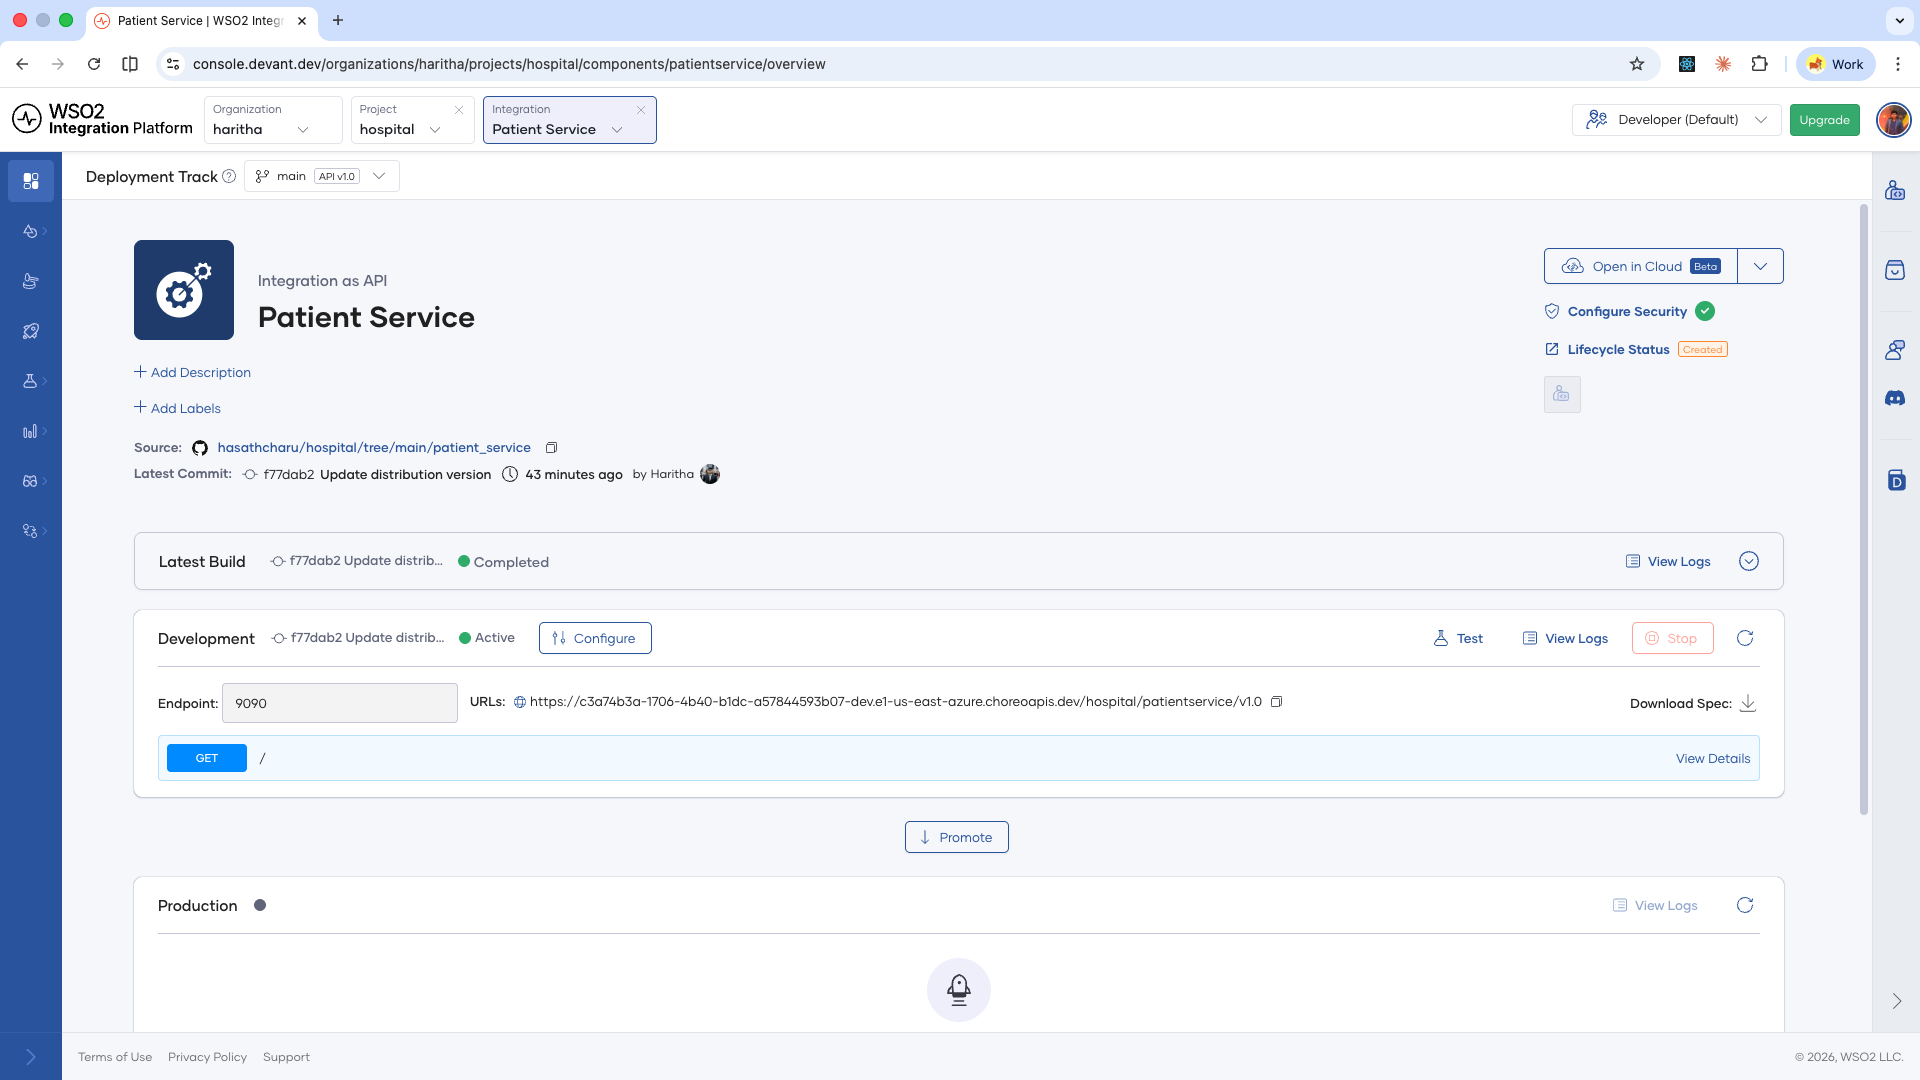
Task: Open the Test flask sidebar icon
Action: coord(31,381)
